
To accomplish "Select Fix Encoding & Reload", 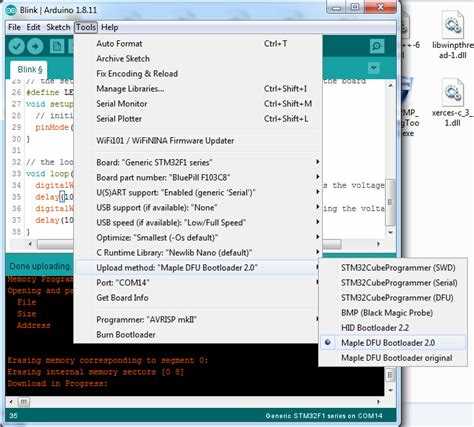I will [x=198, y=74].
